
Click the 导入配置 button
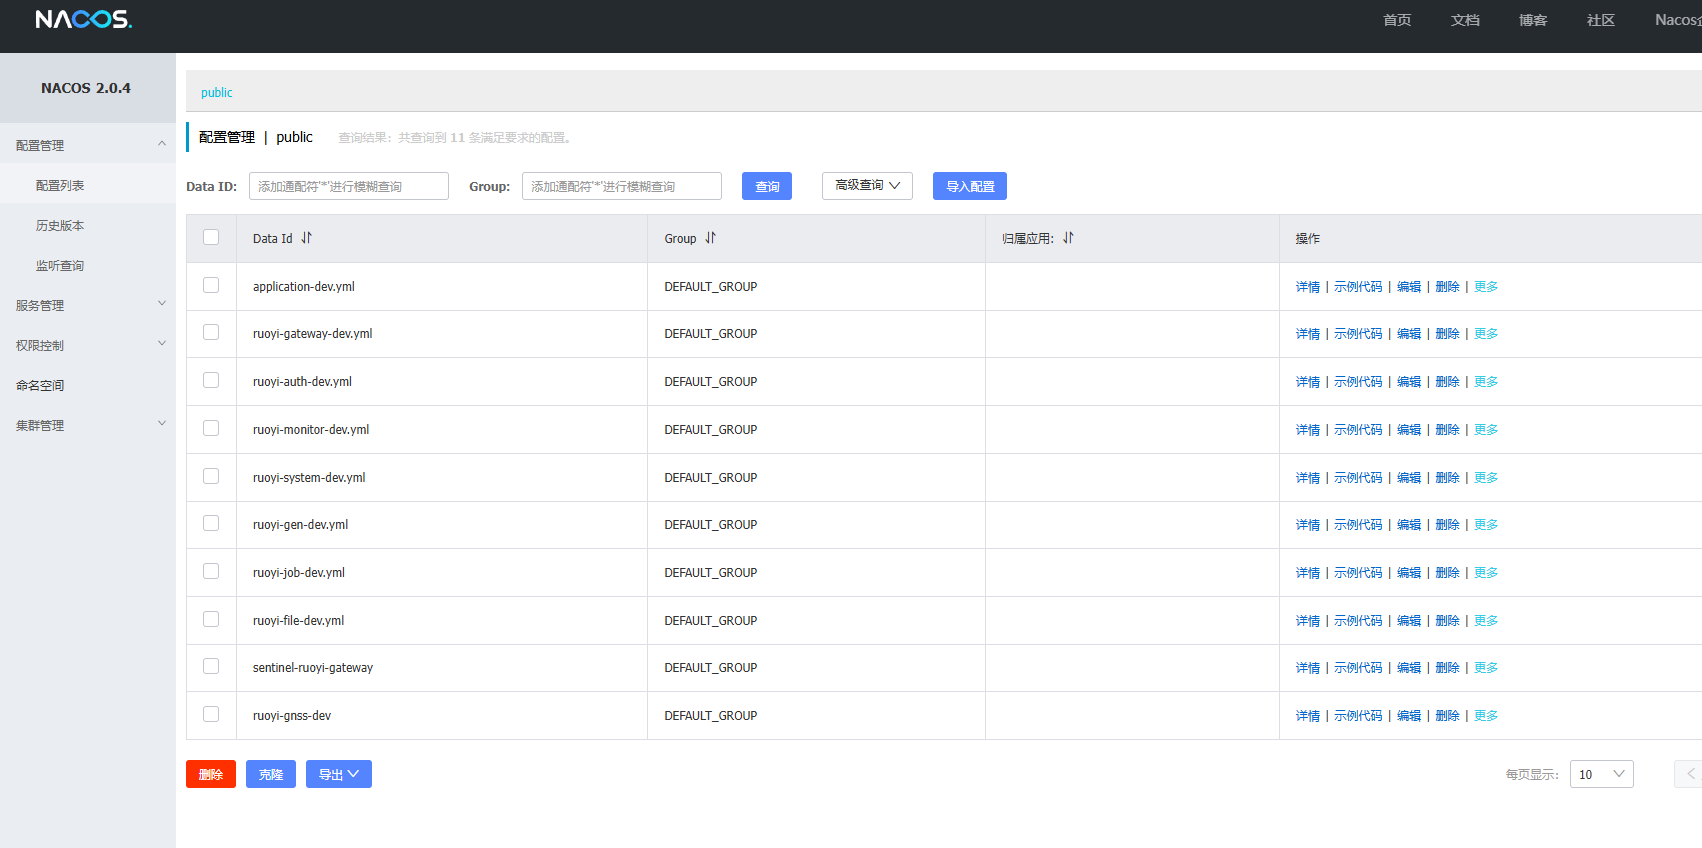point(970,186)
